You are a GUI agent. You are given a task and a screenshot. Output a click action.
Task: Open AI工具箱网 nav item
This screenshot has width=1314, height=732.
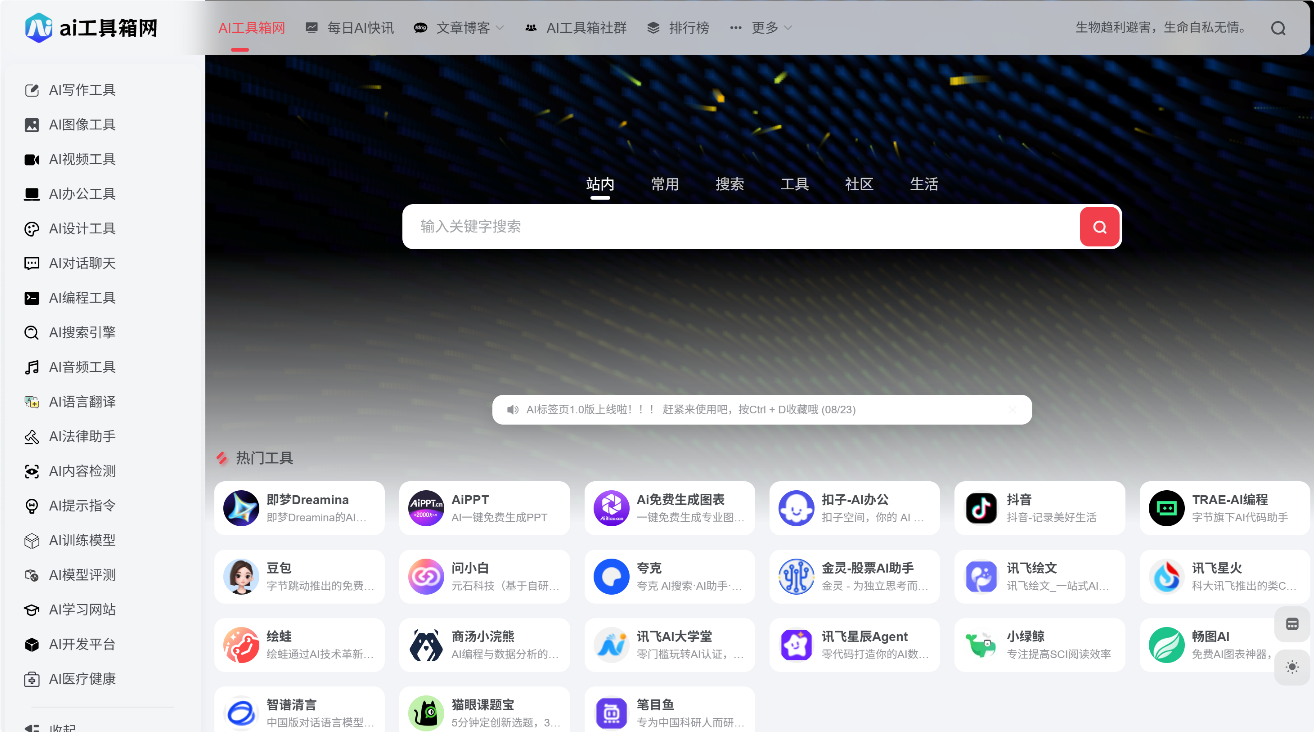[x=252, y=28]
